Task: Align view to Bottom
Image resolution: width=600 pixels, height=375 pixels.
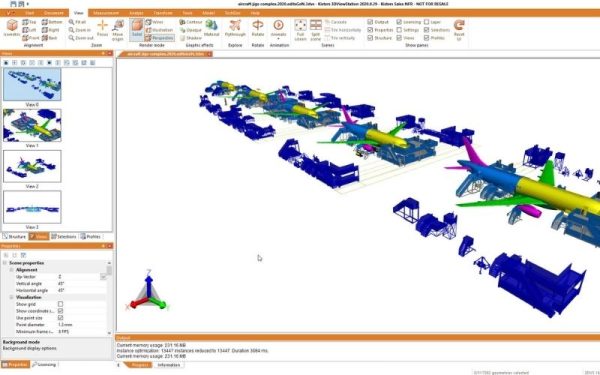Action: [x=52, y=22]
